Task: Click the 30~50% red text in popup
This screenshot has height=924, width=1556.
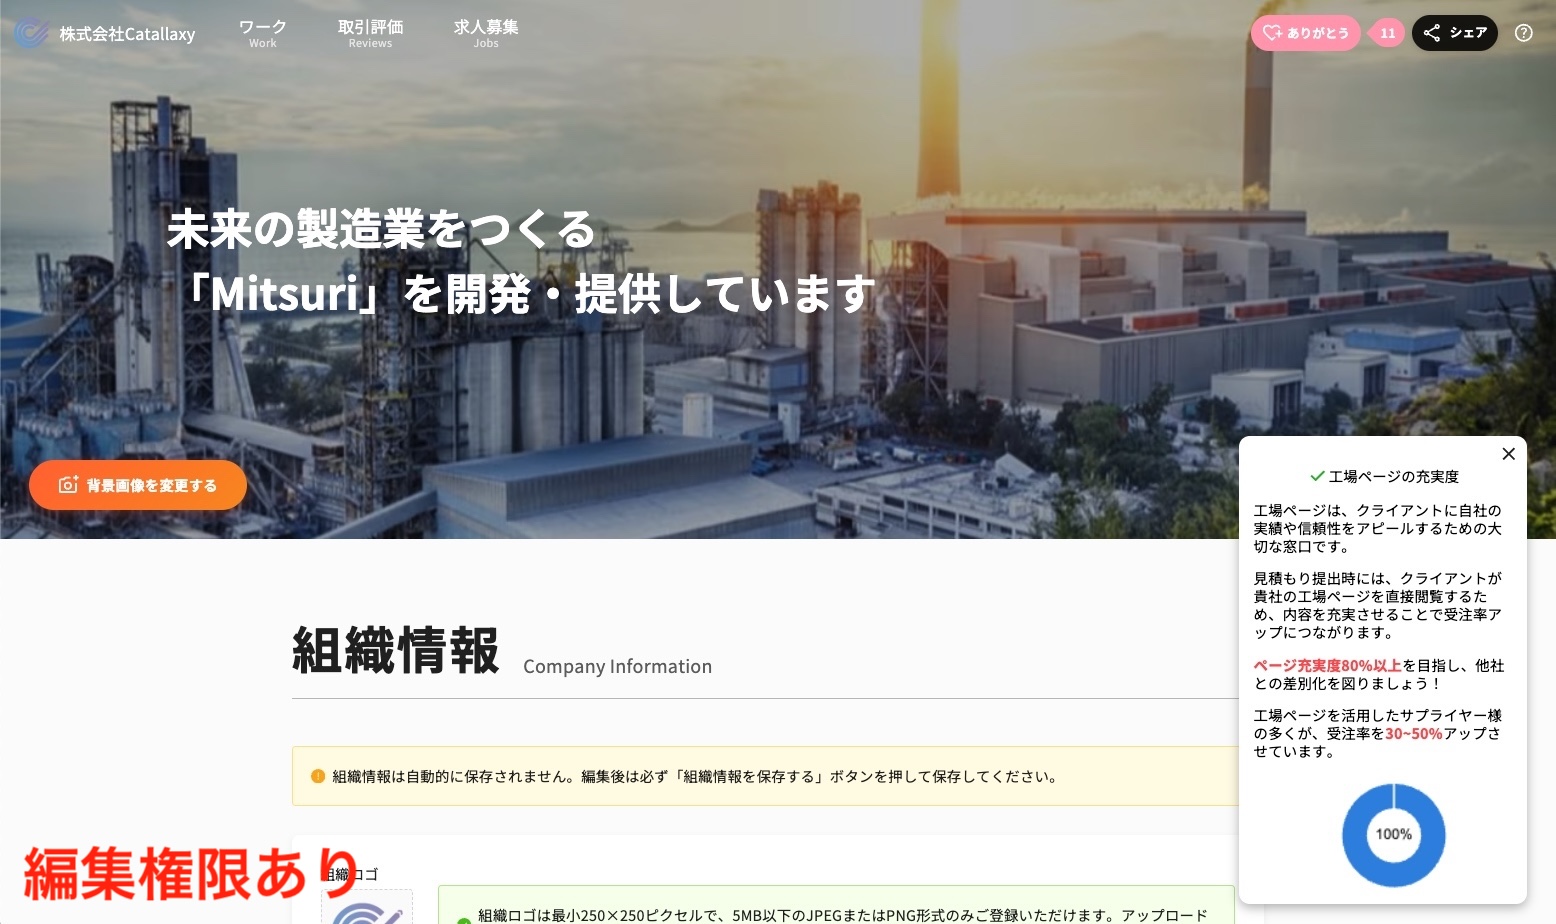Action: pos(1413,733)
